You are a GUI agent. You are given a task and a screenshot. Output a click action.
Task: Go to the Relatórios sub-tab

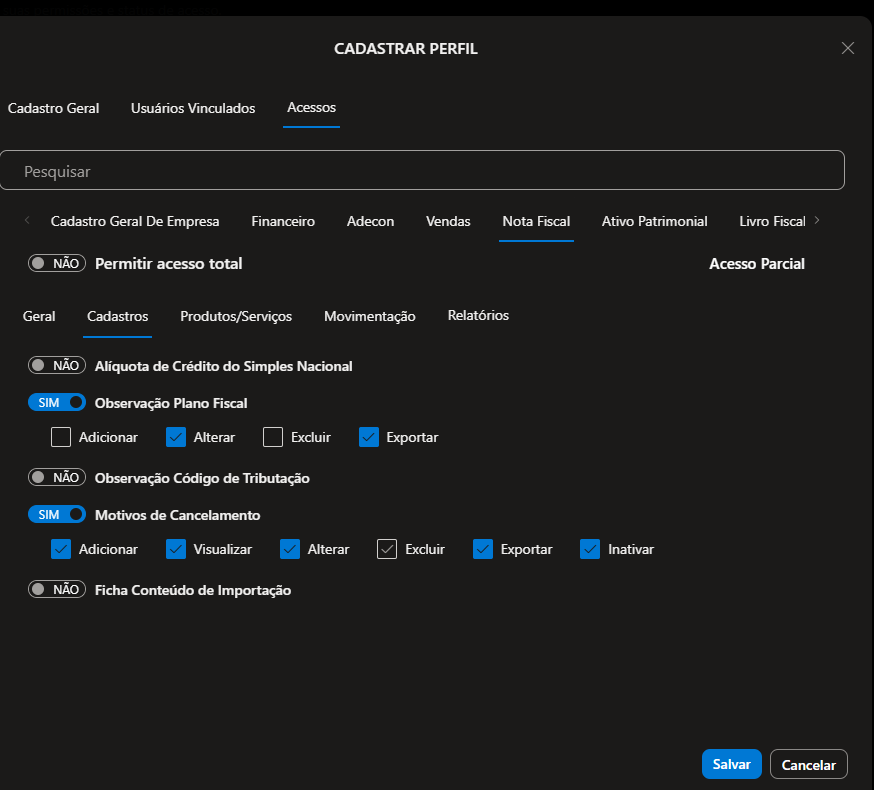click(x=478, y=316)
